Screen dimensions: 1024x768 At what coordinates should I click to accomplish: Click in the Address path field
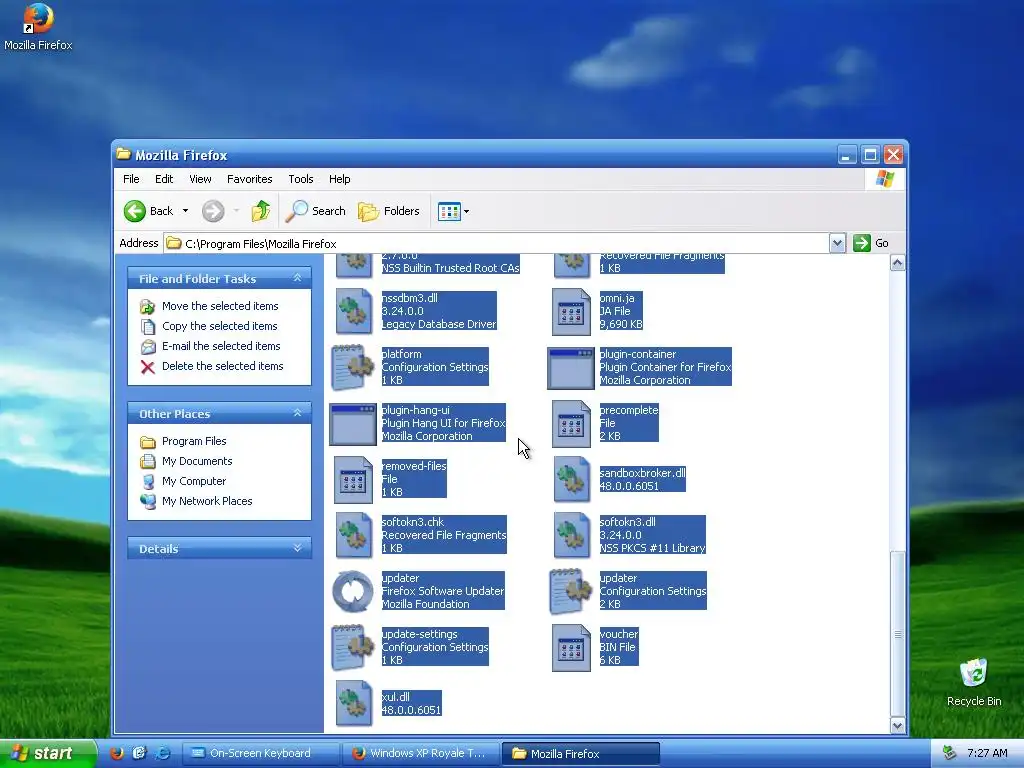click(496, 244)
